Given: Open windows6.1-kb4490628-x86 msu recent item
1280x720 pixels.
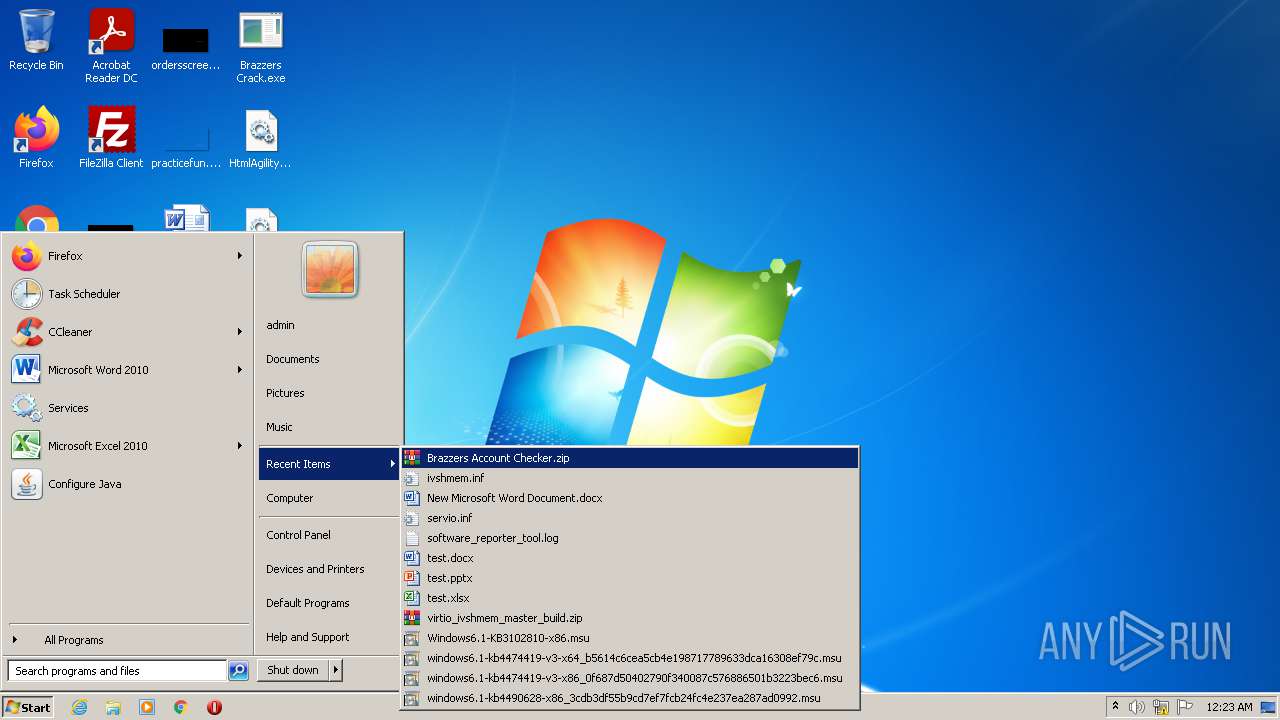Looking at the screenshot, I should tap(630, 698).
